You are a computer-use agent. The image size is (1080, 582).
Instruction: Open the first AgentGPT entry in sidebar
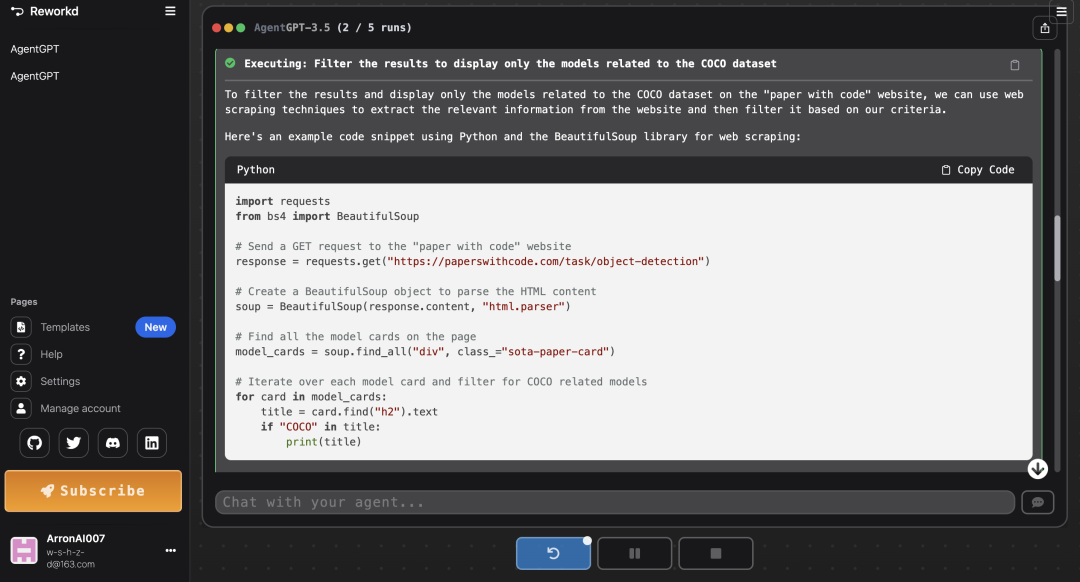[35, 49]
